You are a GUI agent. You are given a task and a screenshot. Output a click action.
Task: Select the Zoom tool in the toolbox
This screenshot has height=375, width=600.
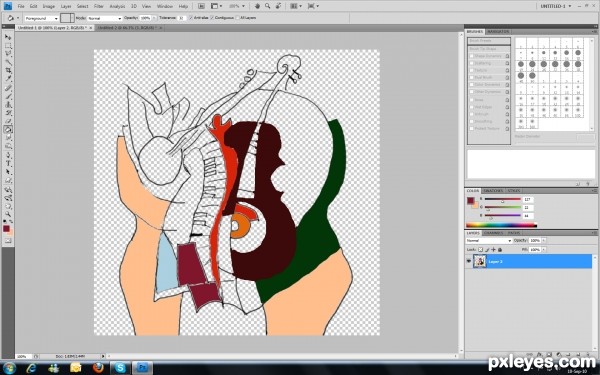pos(8,214)
